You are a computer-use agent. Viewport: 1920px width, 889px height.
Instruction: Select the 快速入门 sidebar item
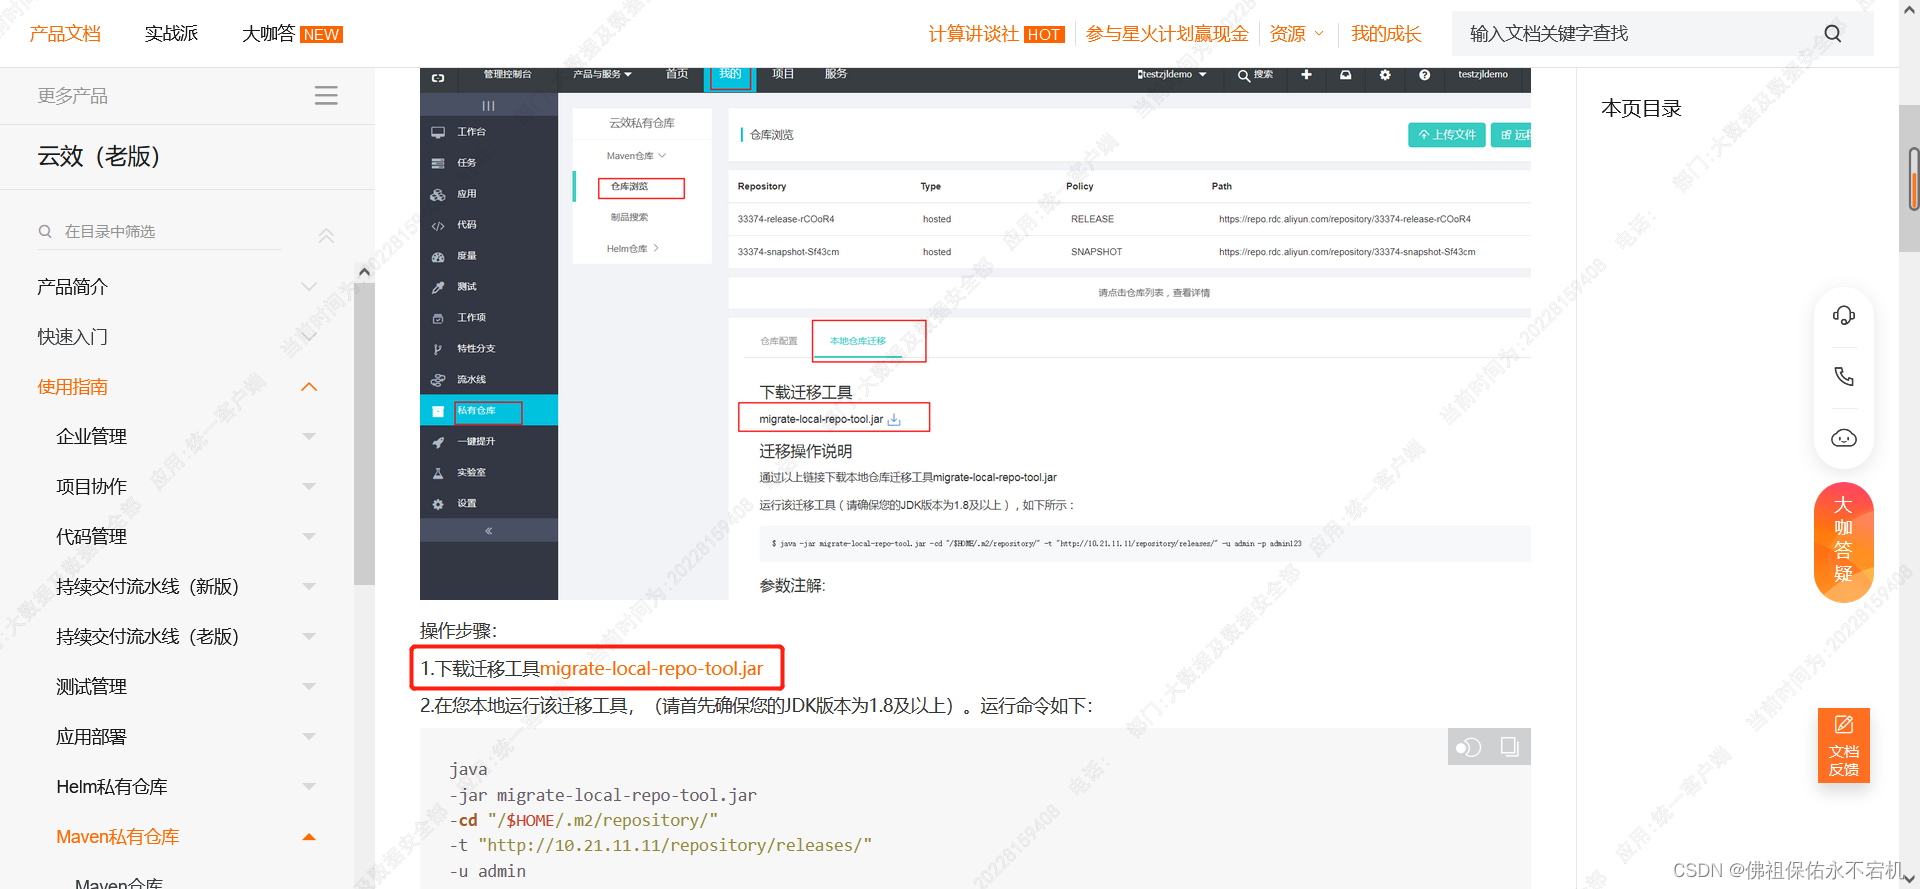pos(72,337)
